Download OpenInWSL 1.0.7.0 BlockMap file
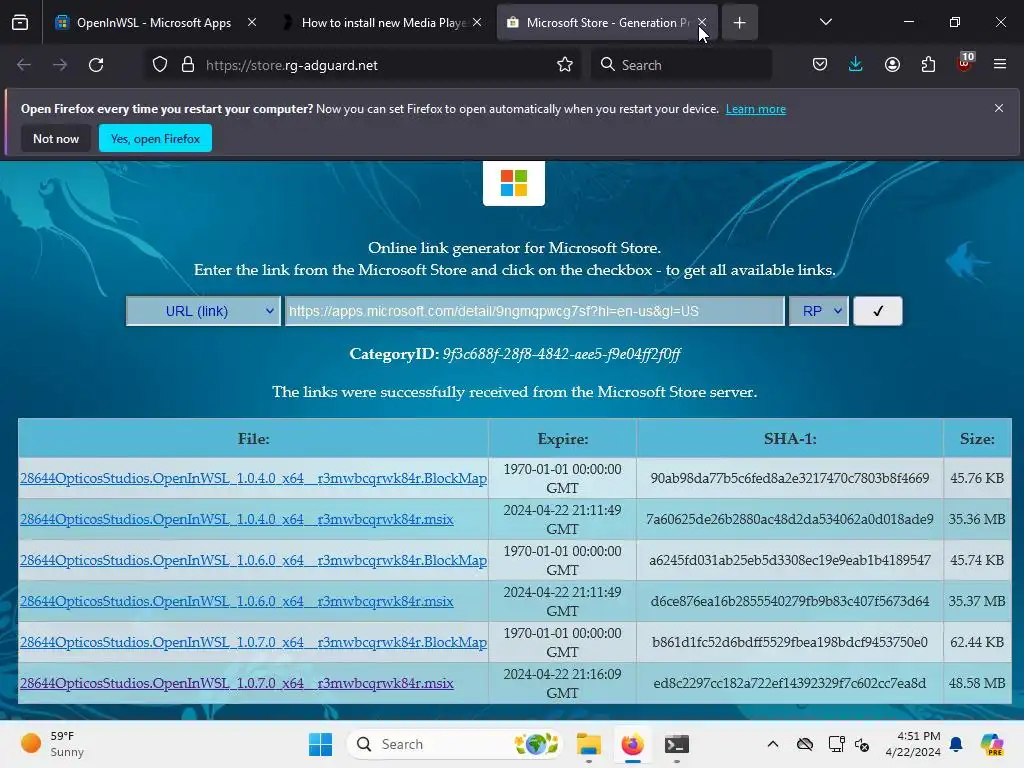1024x768 pixels. tap(253, 642)
